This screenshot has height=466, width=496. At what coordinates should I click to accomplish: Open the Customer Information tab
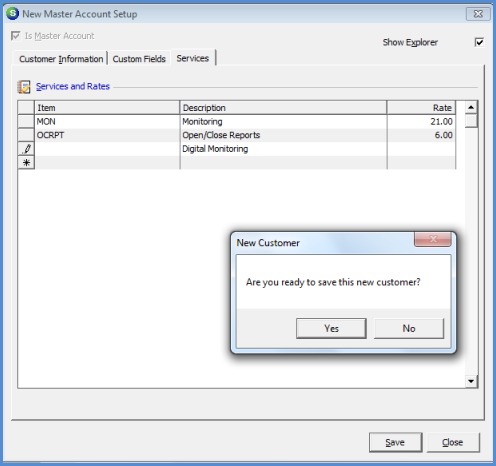(x=61, y=59)
